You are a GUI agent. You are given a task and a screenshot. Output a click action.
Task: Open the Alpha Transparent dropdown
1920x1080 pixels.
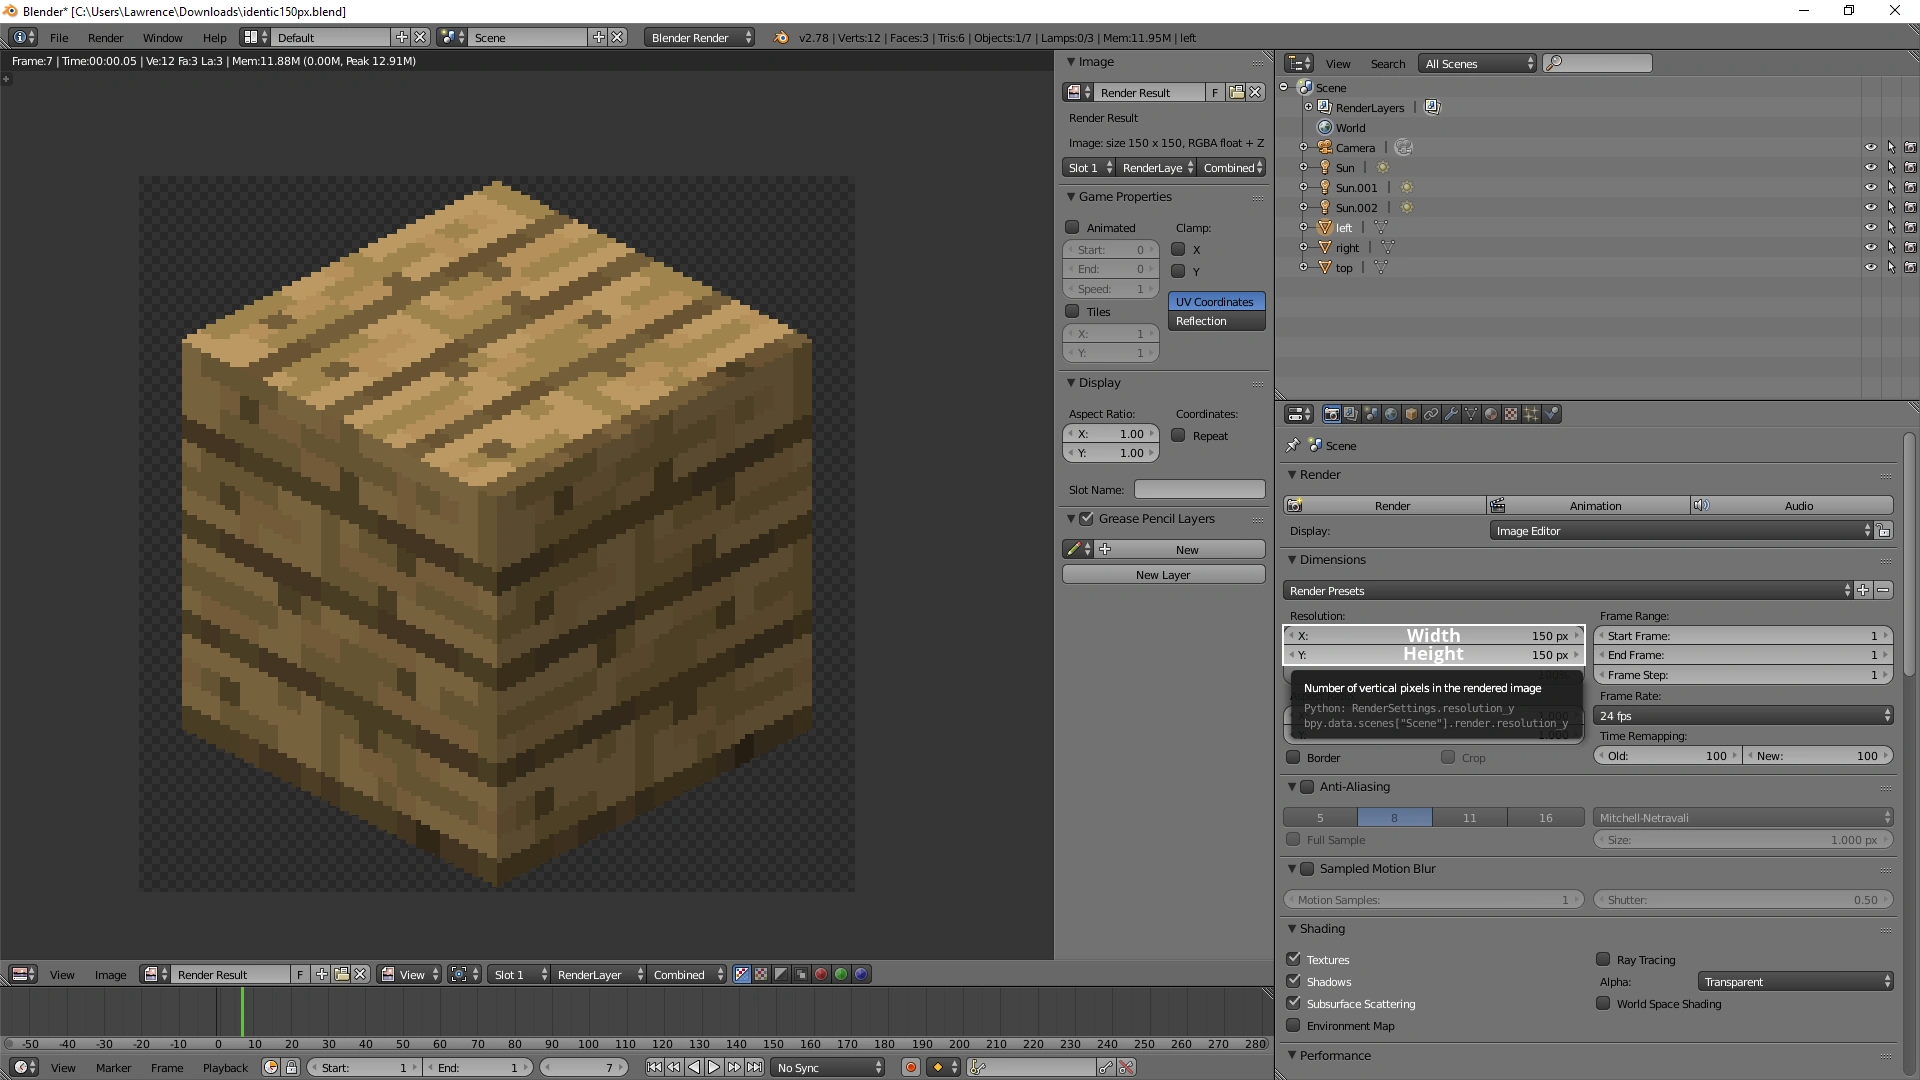point(1795,982)
